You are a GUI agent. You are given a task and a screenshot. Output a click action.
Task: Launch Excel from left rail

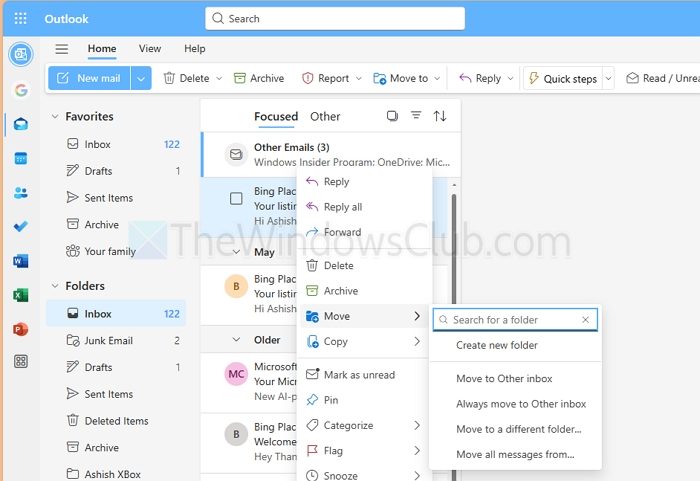pos(21,295)
